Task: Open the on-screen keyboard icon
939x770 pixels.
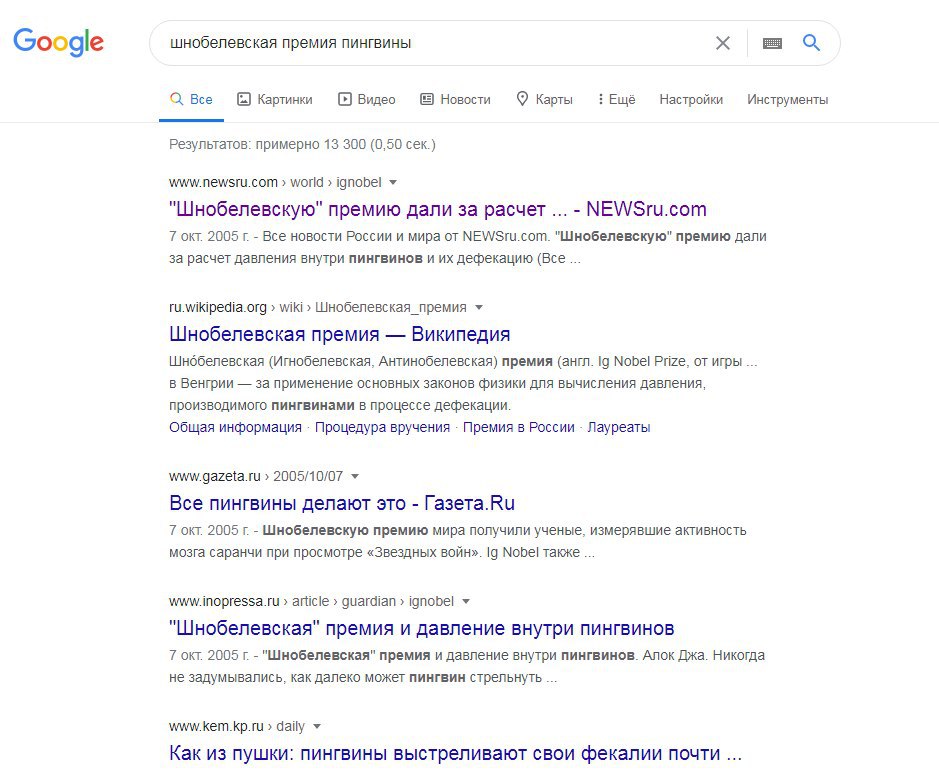Action: pyautogui.click(x=773, y=43)
